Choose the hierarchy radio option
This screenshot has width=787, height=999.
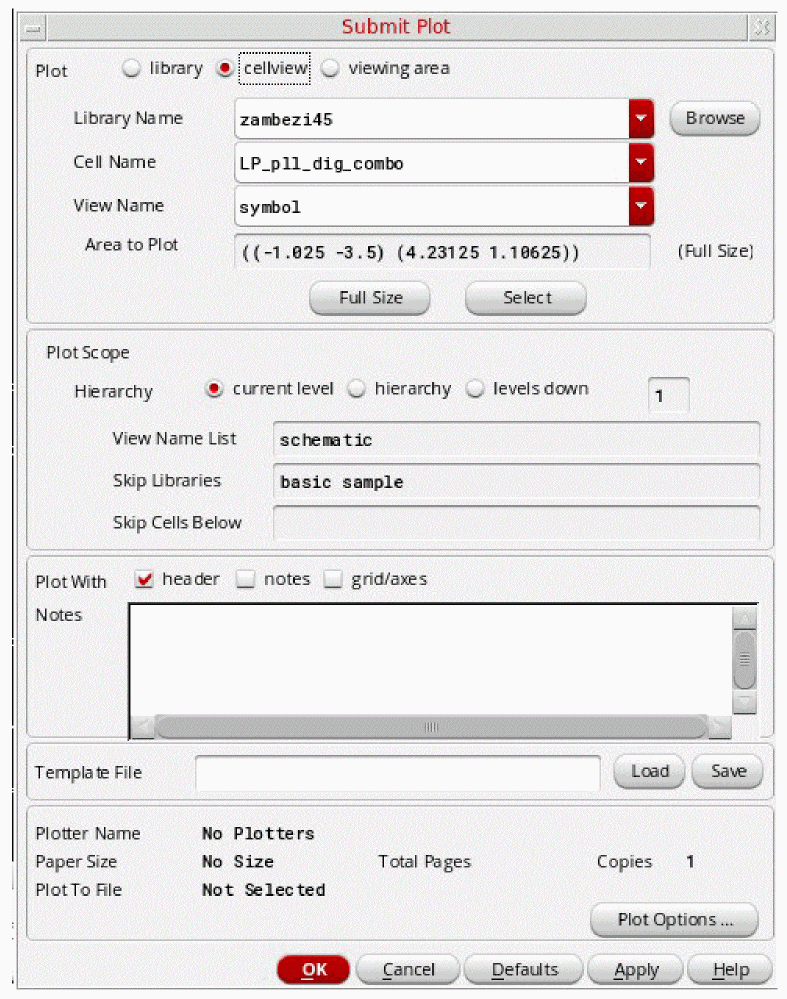pyautogui.click(x=356, y=389)
